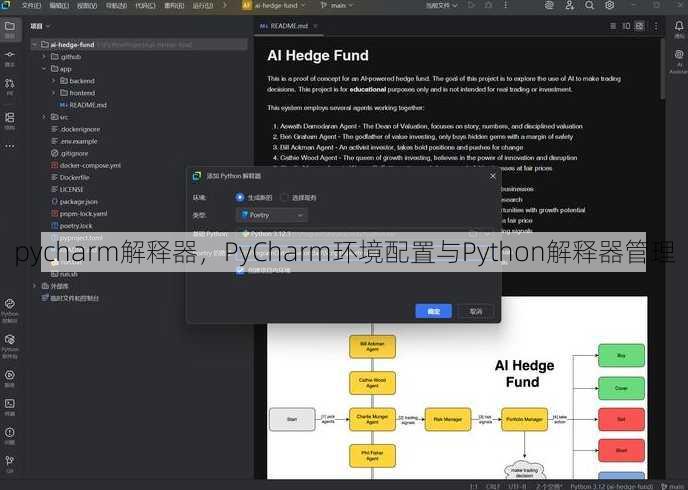Show more tool windows ellipsis icon
This screenshot has width=688, height=490.
[10, 146]
